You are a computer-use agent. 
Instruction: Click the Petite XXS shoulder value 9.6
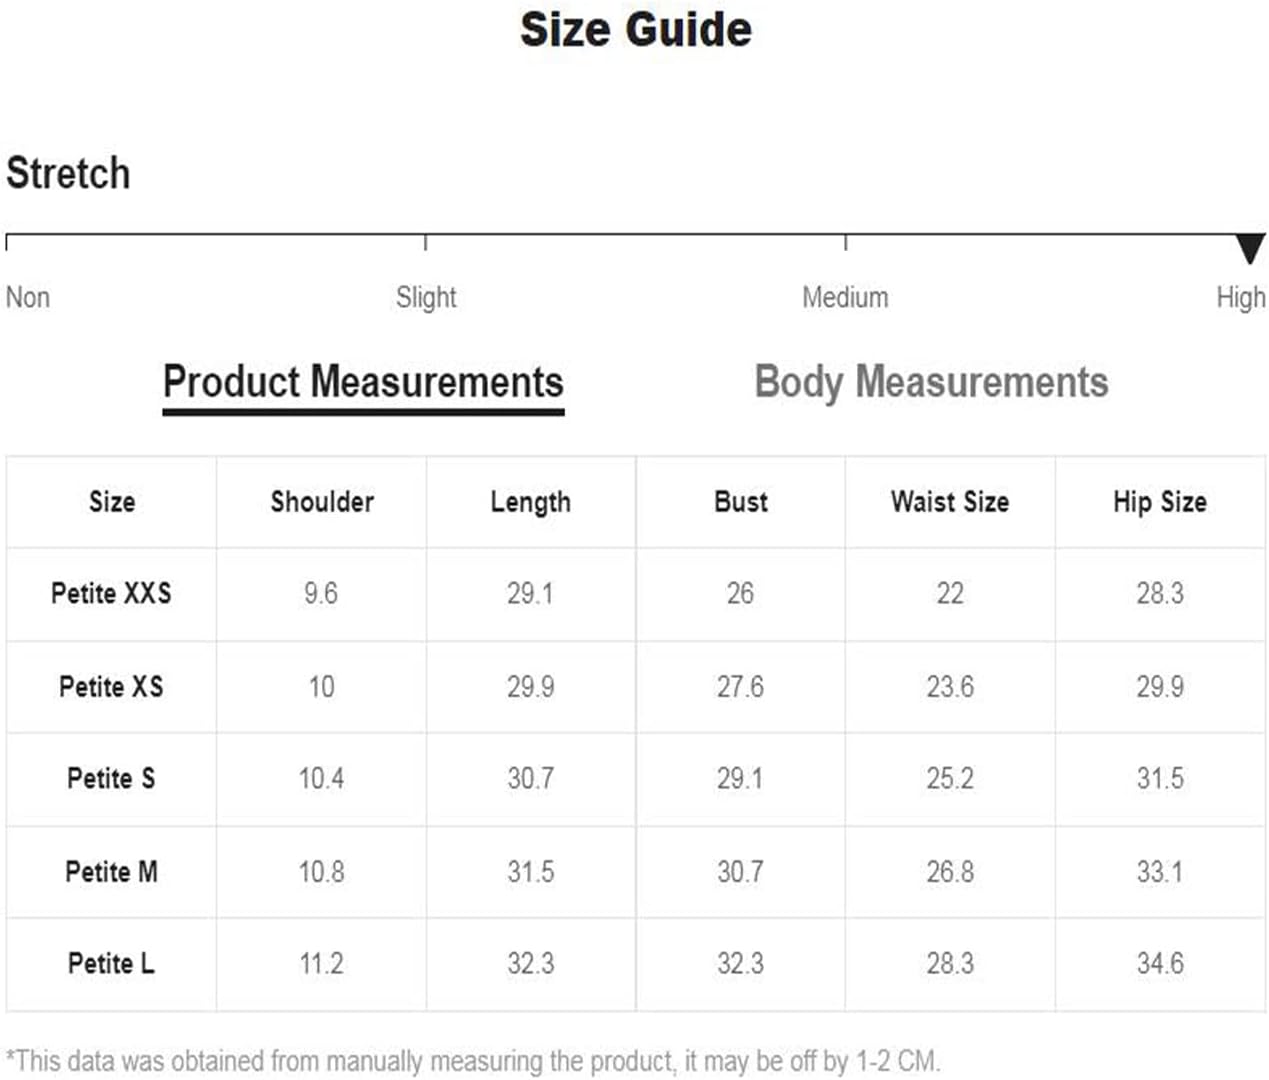click(x=321, y=593)
